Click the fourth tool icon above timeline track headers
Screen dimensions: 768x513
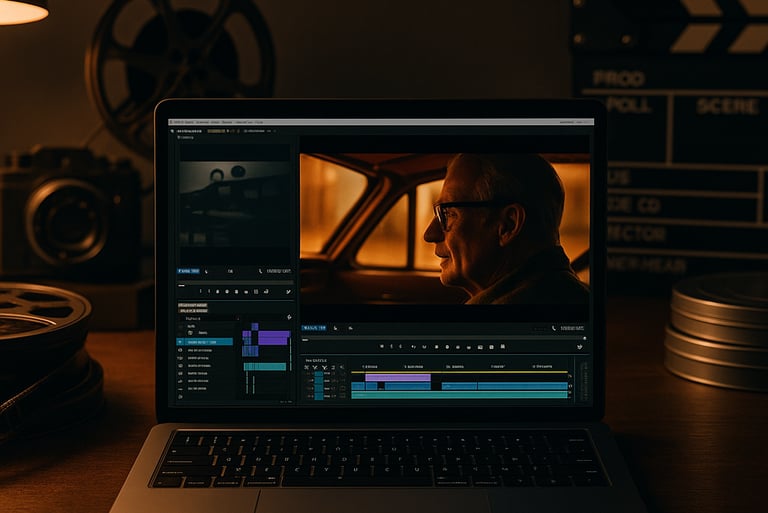[x=333, y=367]
